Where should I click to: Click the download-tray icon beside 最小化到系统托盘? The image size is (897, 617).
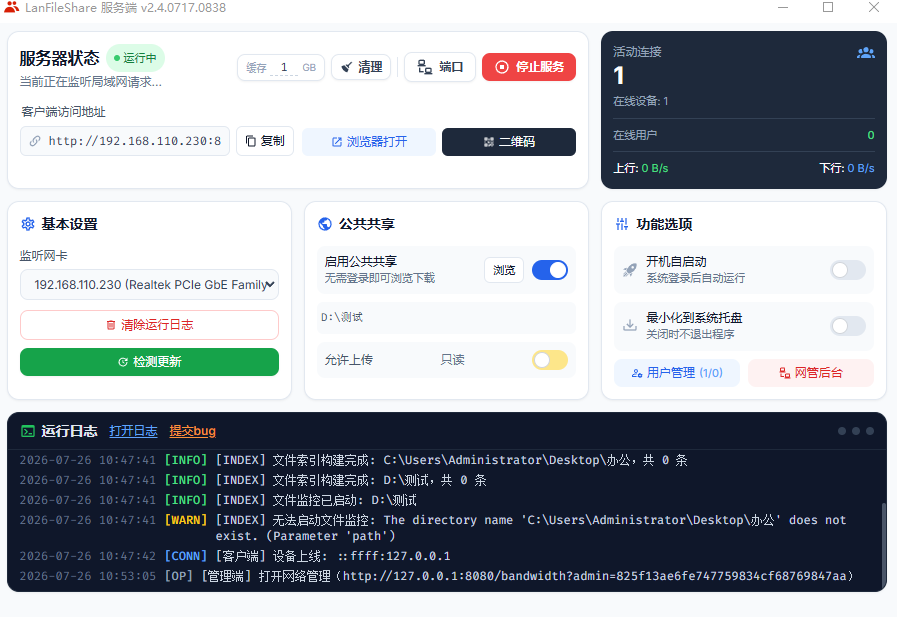630,325
